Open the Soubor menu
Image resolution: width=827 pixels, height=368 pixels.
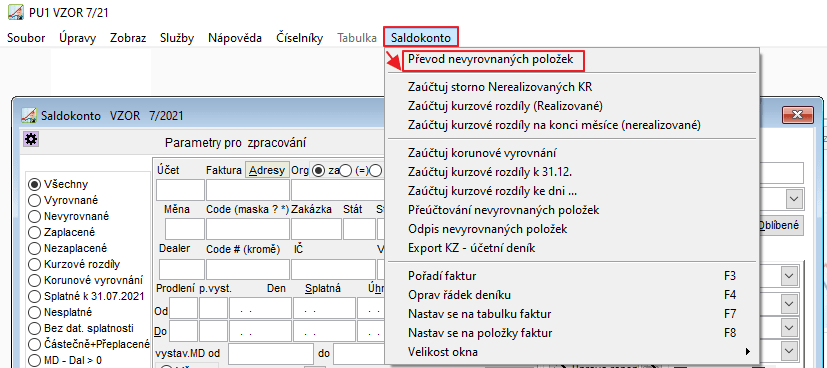pos(26,38)
